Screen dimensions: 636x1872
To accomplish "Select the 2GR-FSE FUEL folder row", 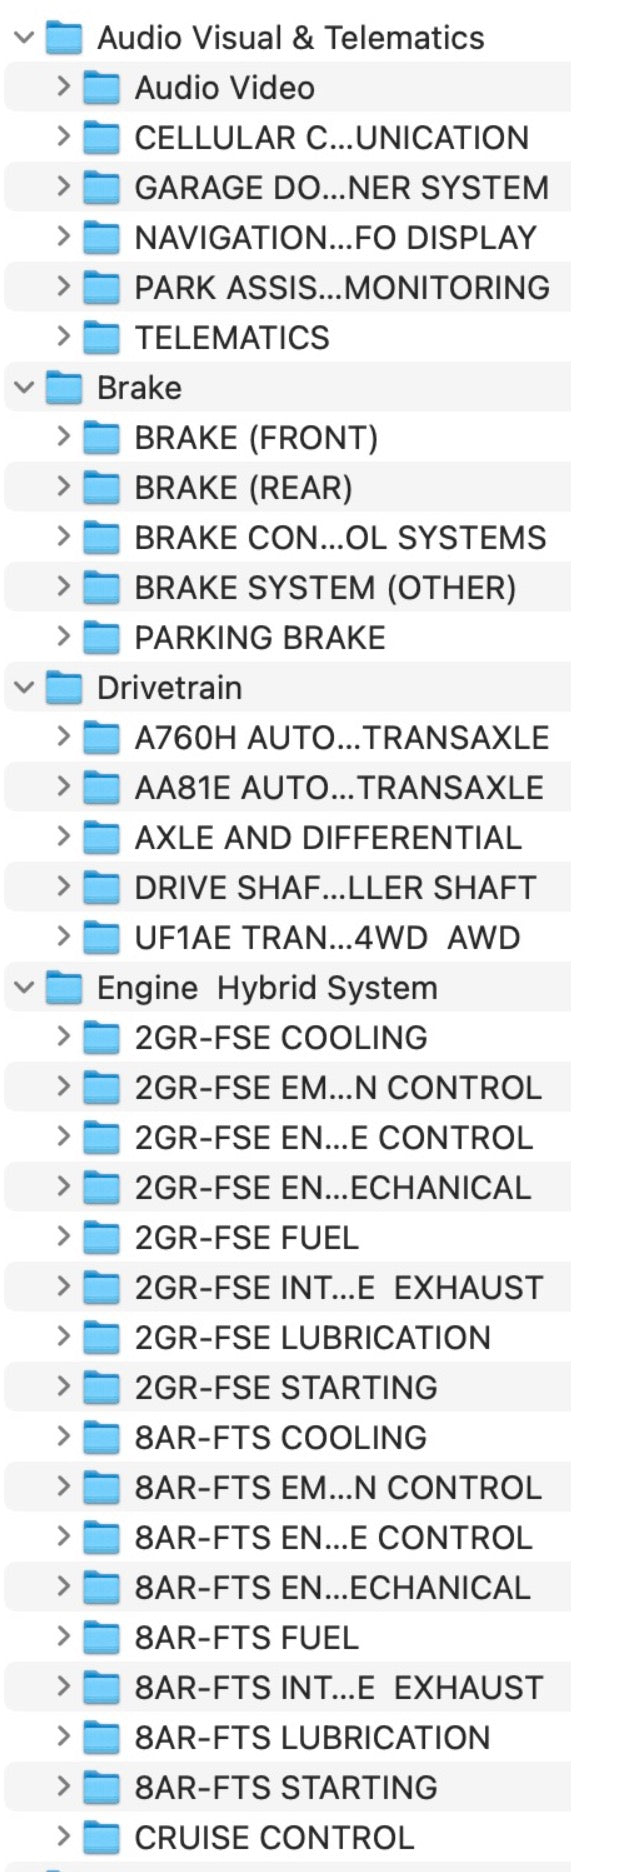I will [x=288, y=1238].
